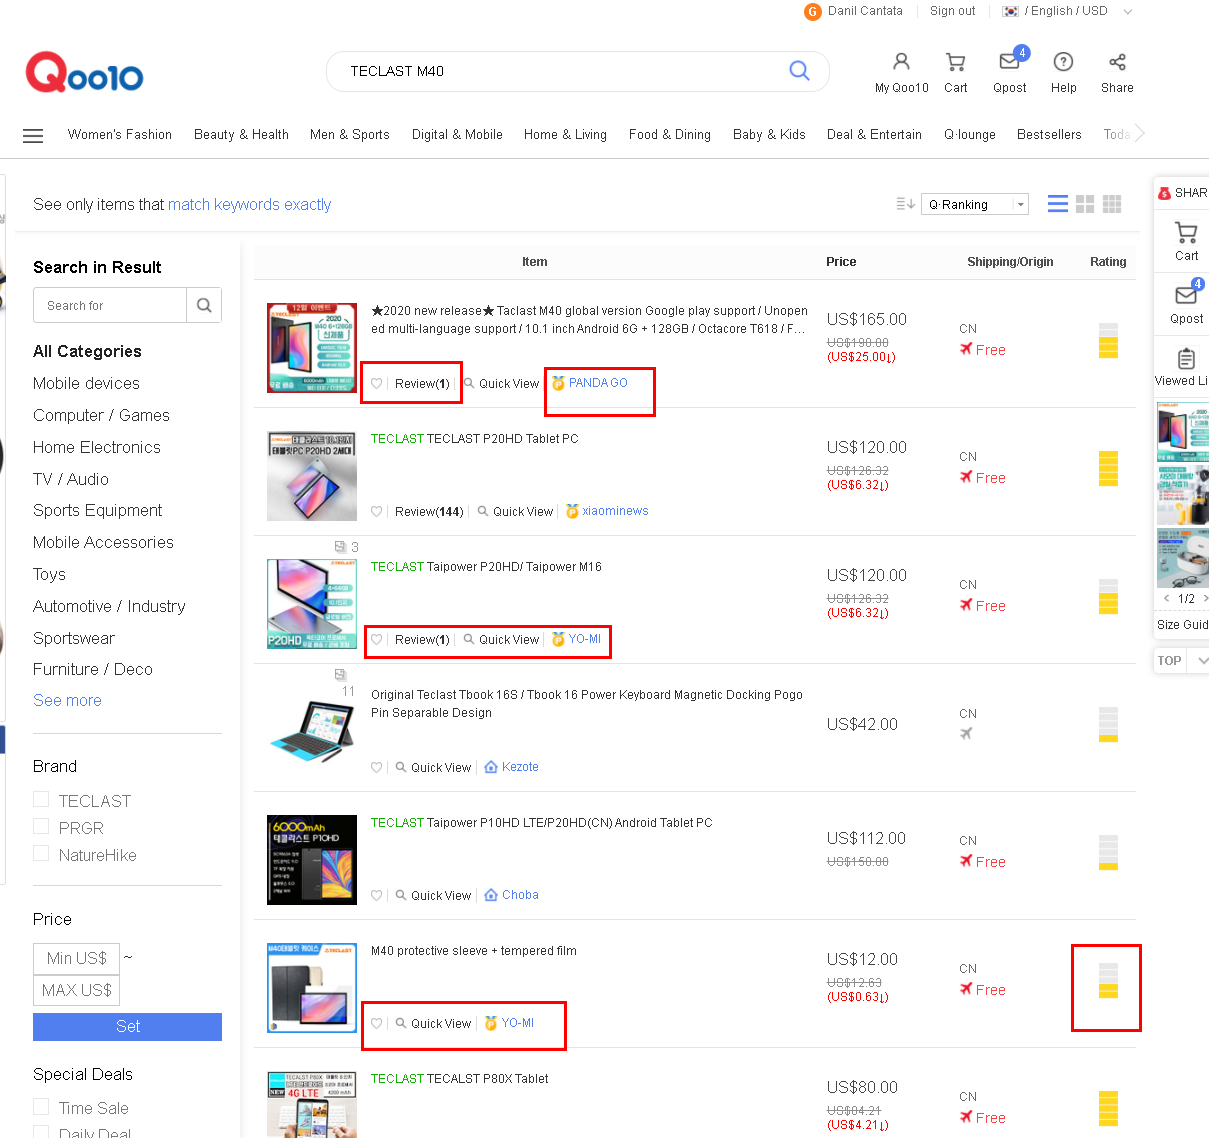The image size is (1209, 1138).
Task: Click the rating bar of Tbook 16S keyboard
Action: pyautogui.click(x=1108, y=724)
